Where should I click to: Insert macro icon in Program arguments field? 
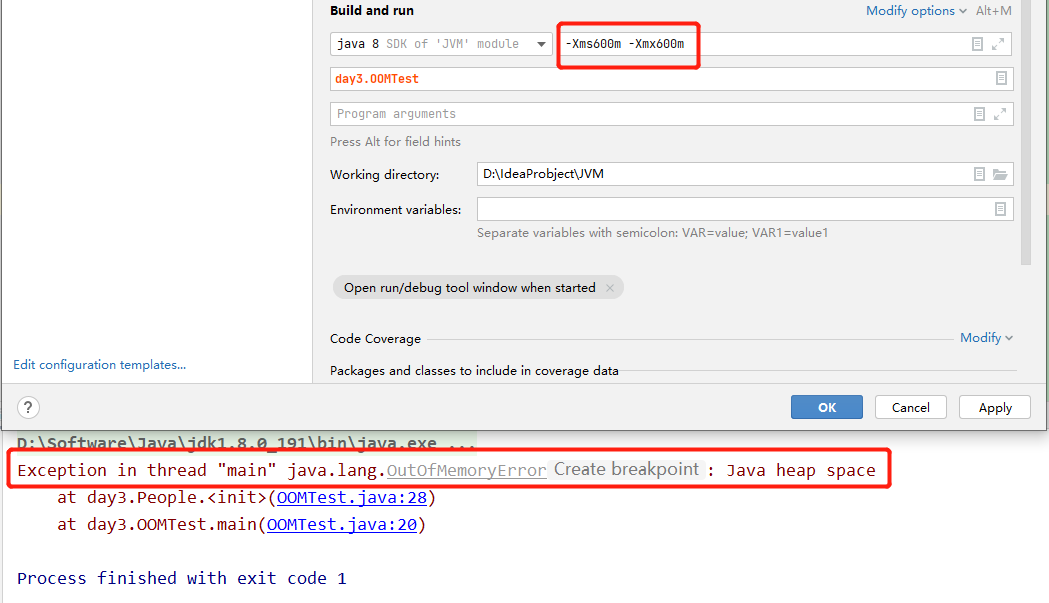pos(979,114)
